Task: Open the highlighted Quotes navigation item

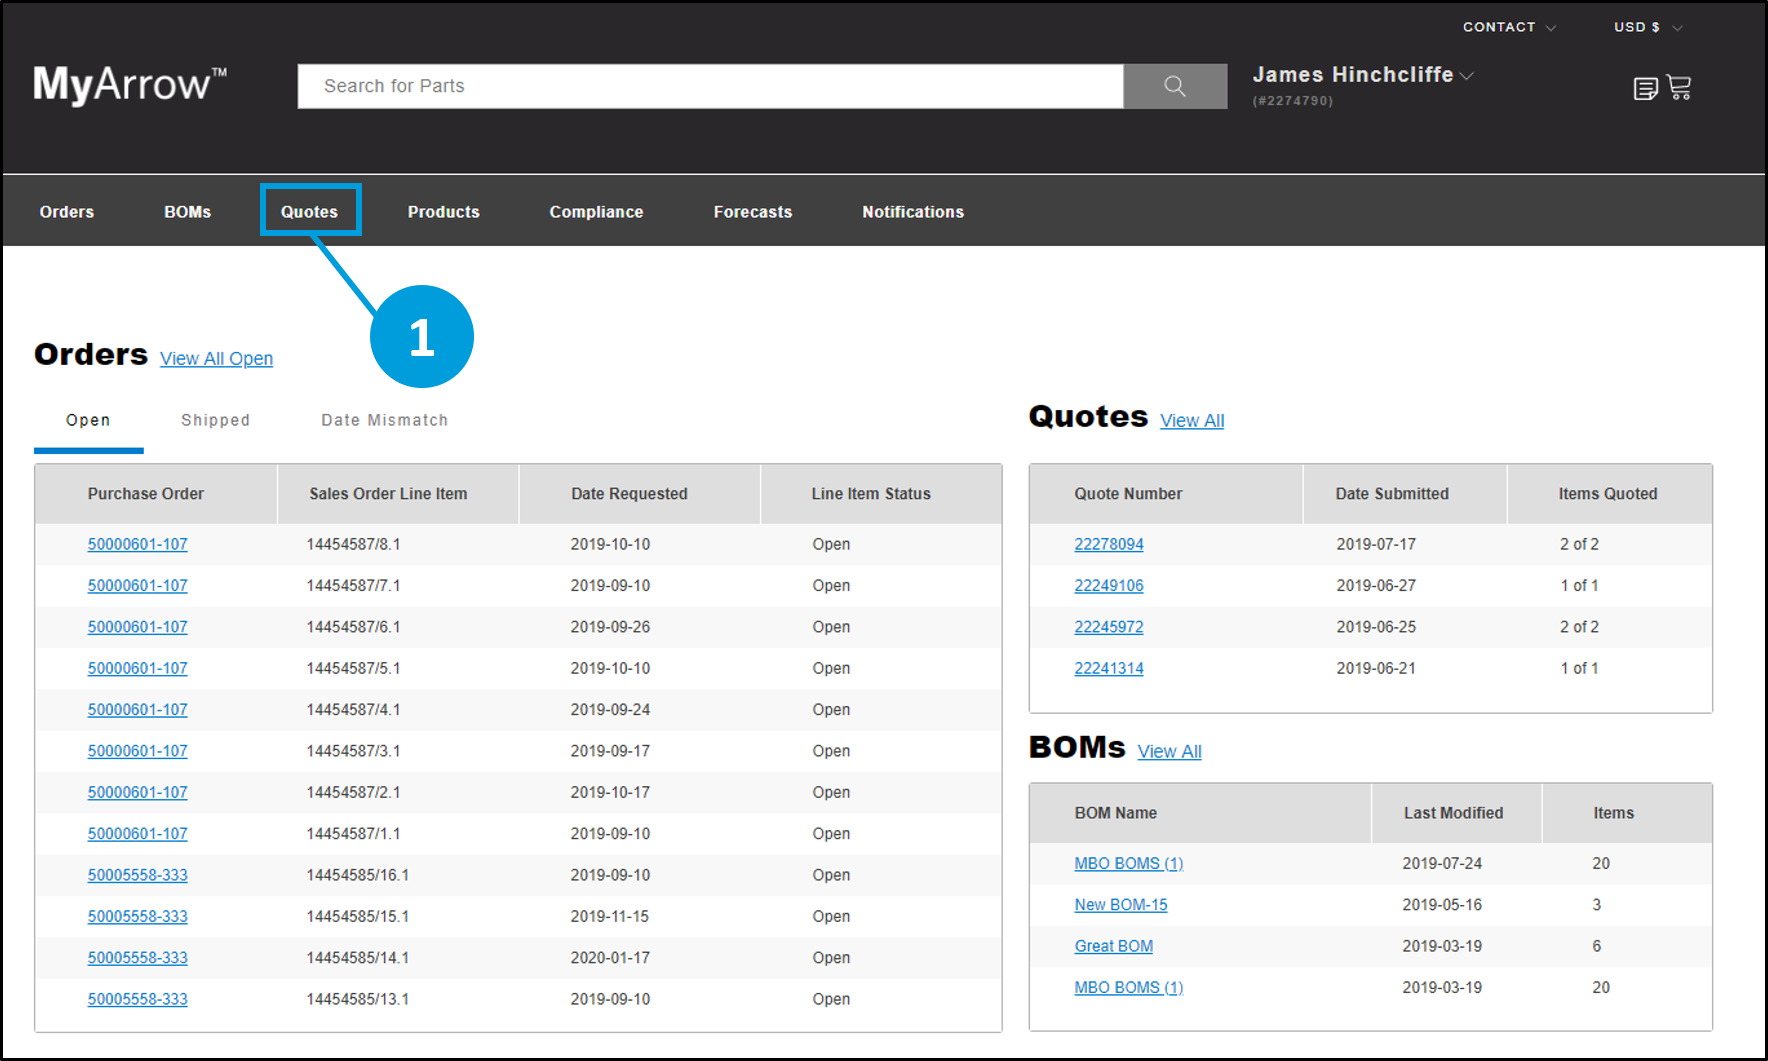Action: (x=310, y=211)
